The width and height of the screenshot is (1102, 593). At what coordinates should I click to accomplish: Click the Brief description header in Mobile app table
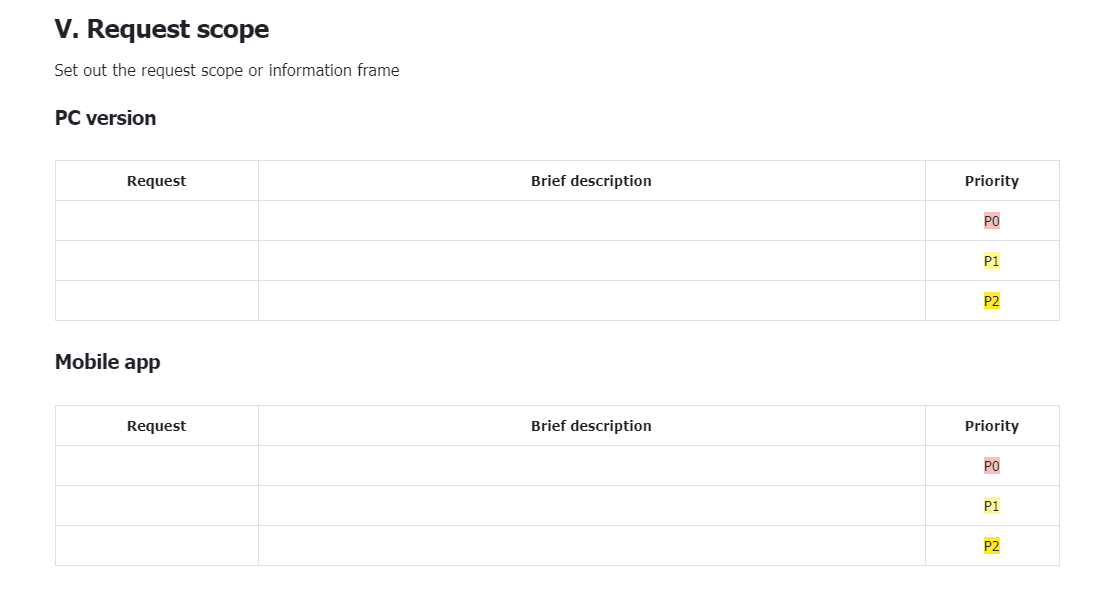591,426
